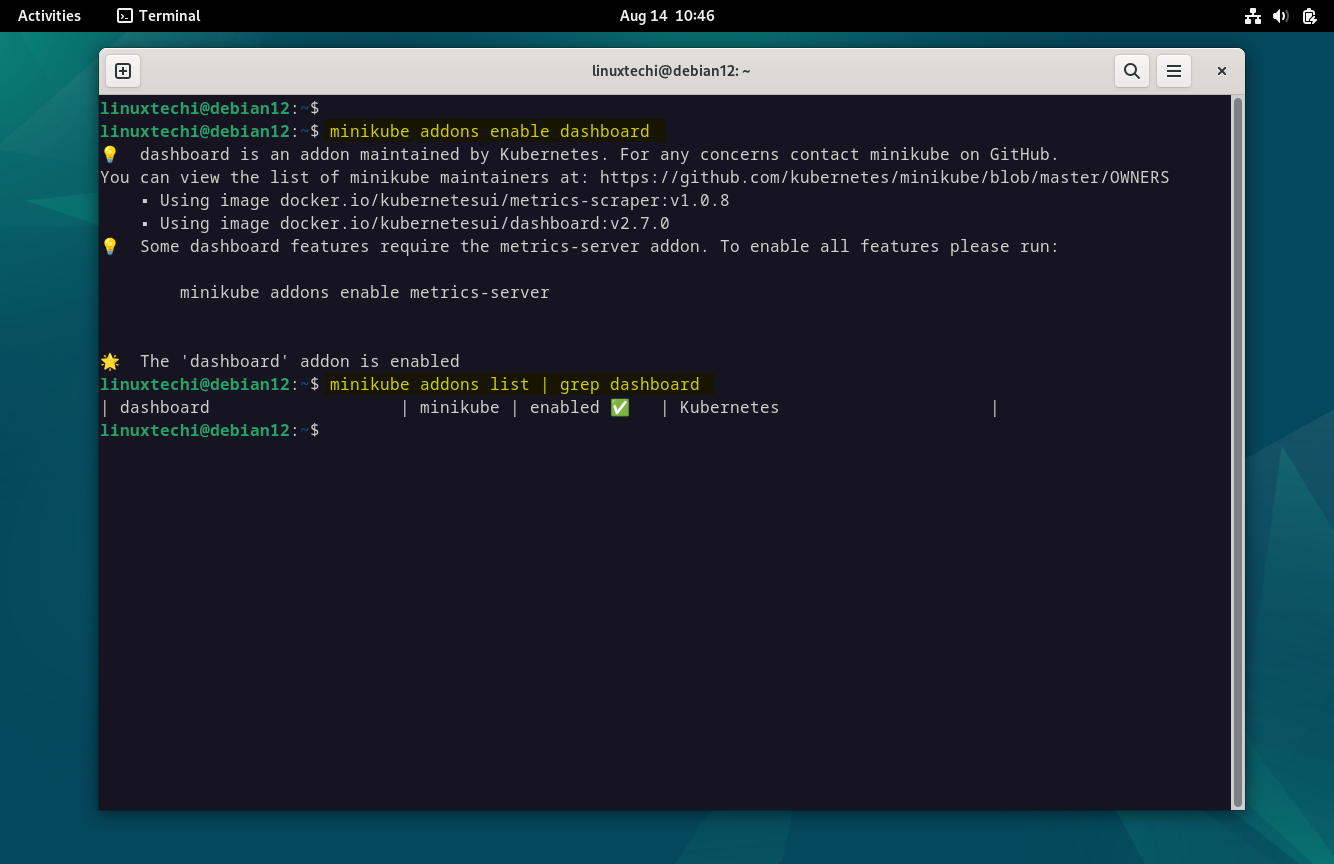Click the GitHub OWNERS URL in output
This screenshot has height=864, width=1334.
884,177
